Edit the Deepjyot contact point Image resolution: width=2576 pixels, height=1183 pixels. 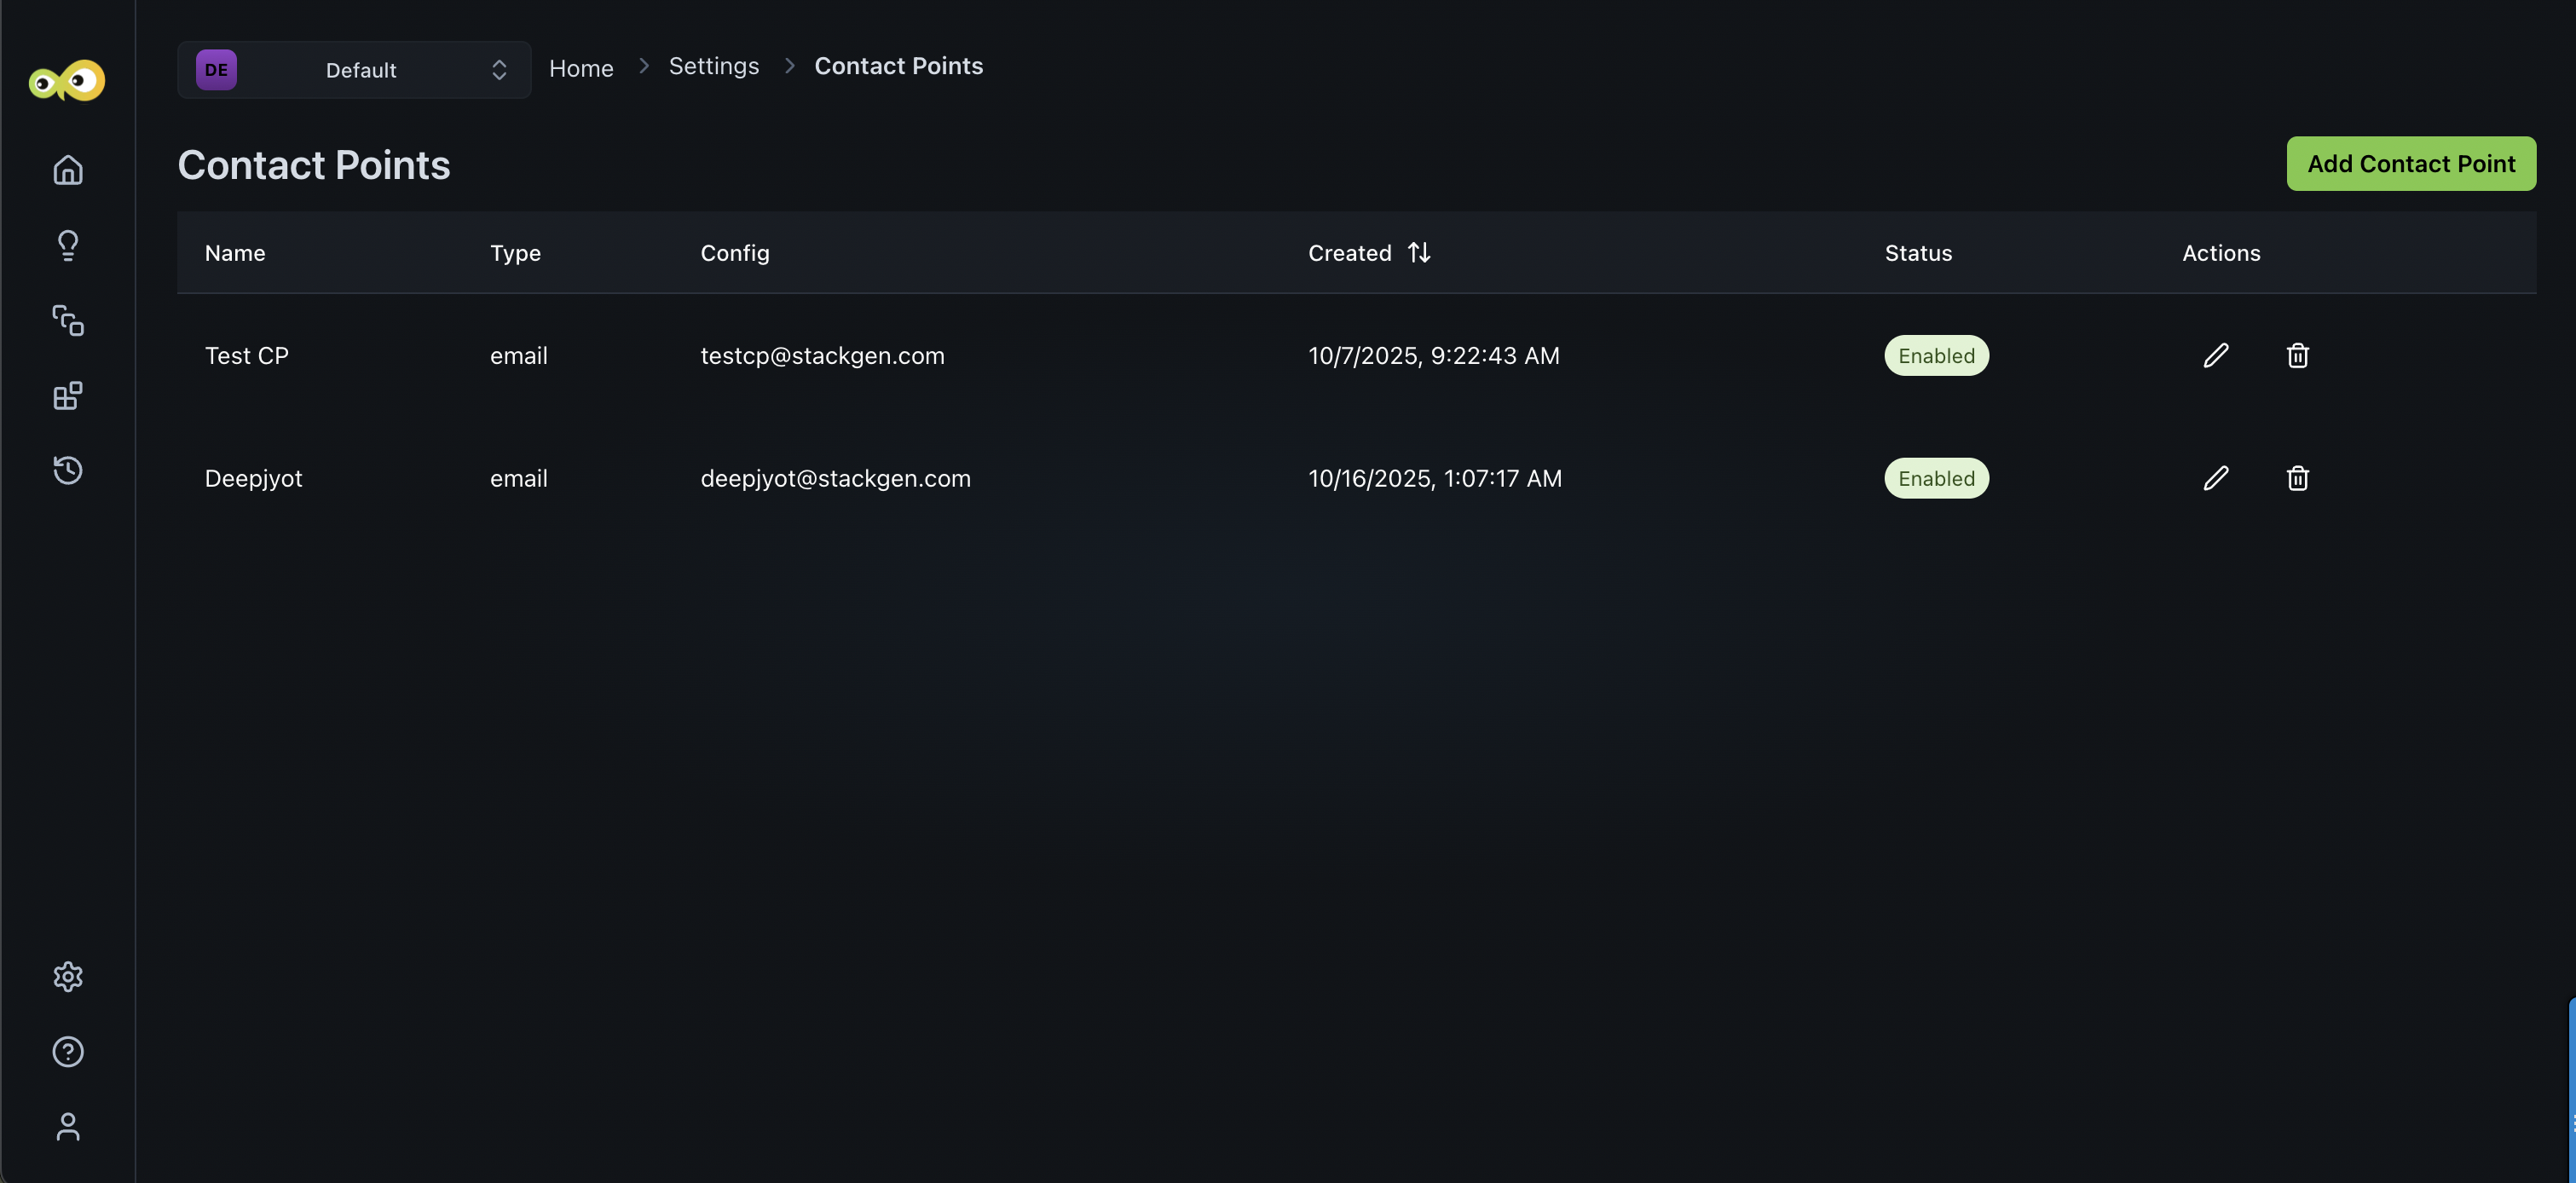(2215, 478)
